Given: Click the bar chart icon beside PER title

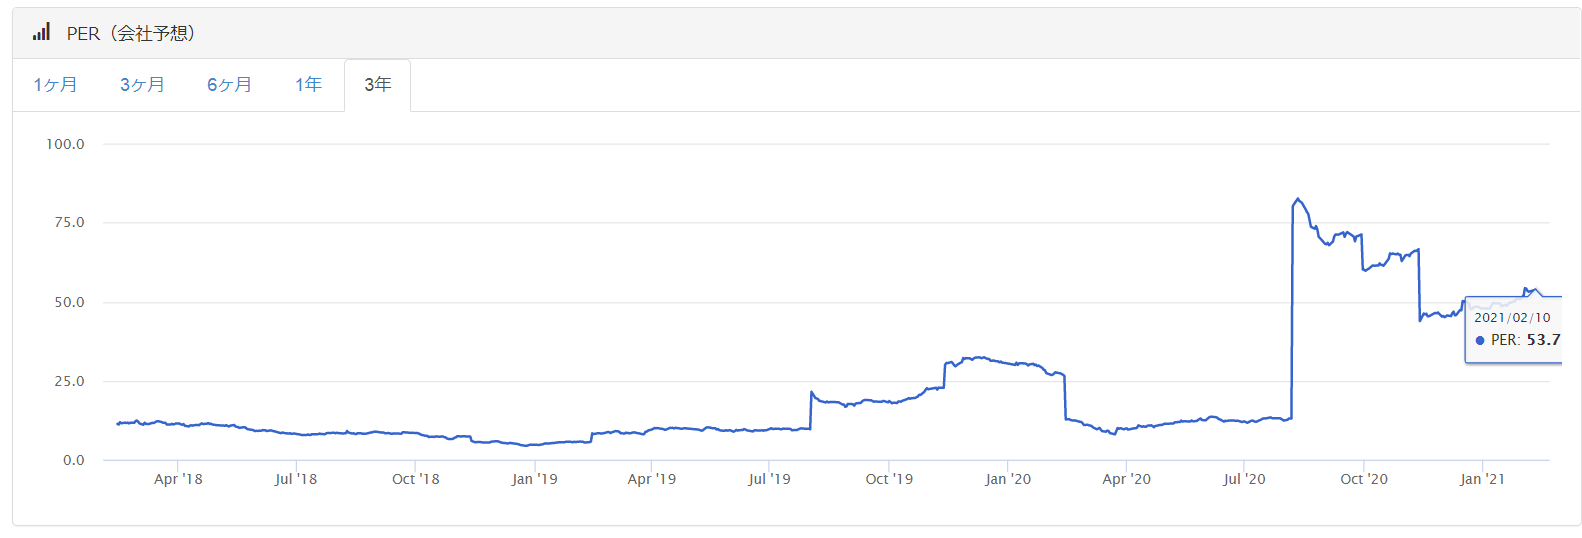Looking at the screenshot, I should pyautogui.click(x=41, y=33).
